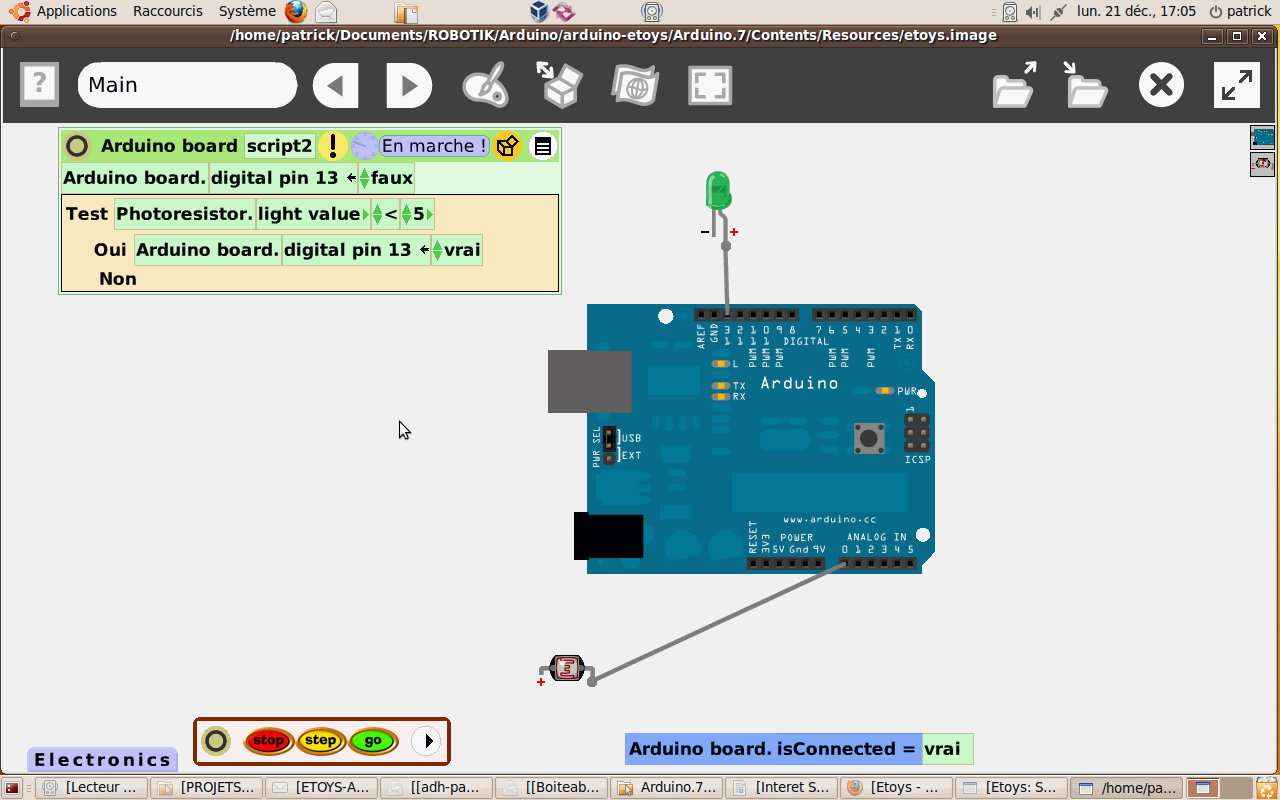Rename the script2 label

[280, 146]
